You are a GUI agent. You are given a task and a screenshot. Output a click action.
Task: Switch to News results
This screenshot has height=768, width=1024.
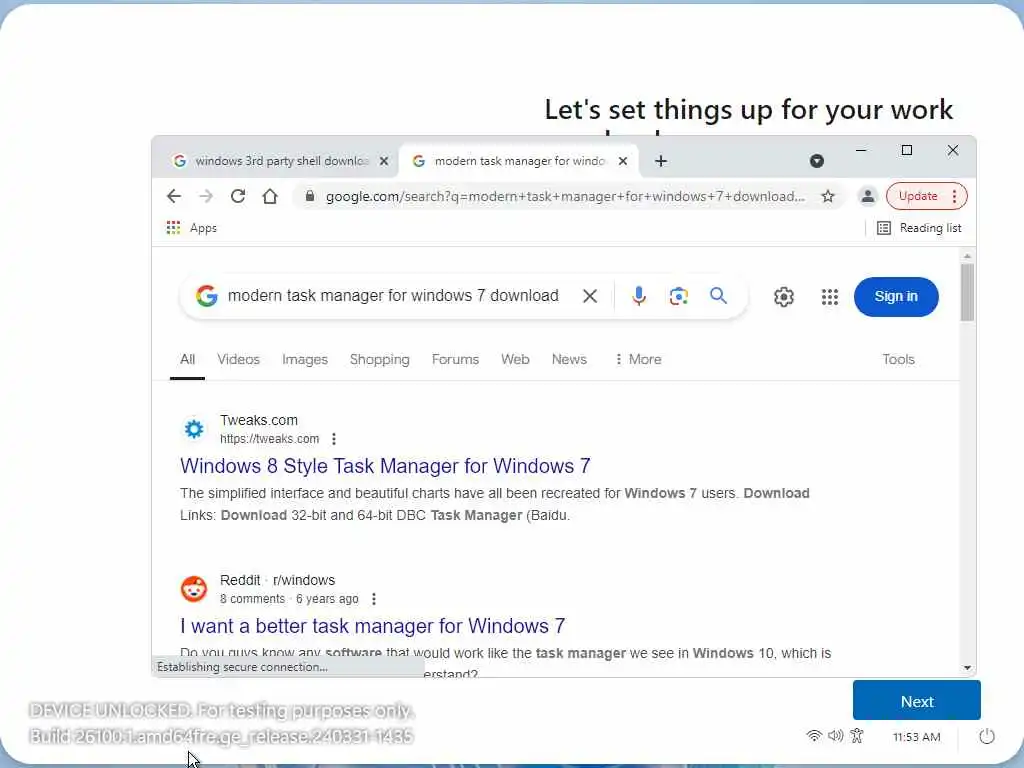click(569, 359)
